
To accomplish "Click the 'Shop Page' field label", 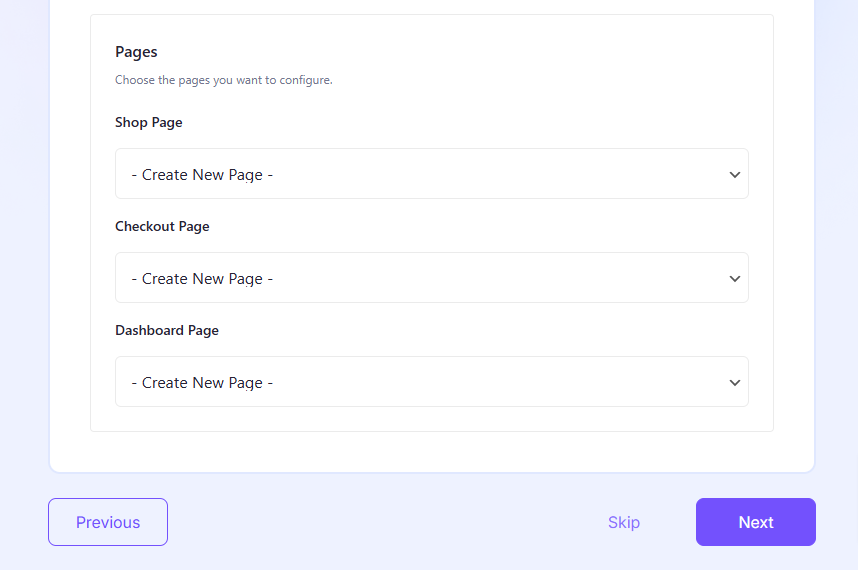I will point(149,123).
